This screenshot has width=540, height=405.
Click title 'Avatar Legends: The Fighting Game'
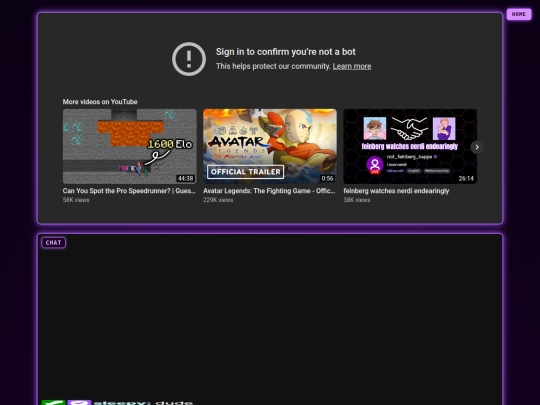(269, 191)
